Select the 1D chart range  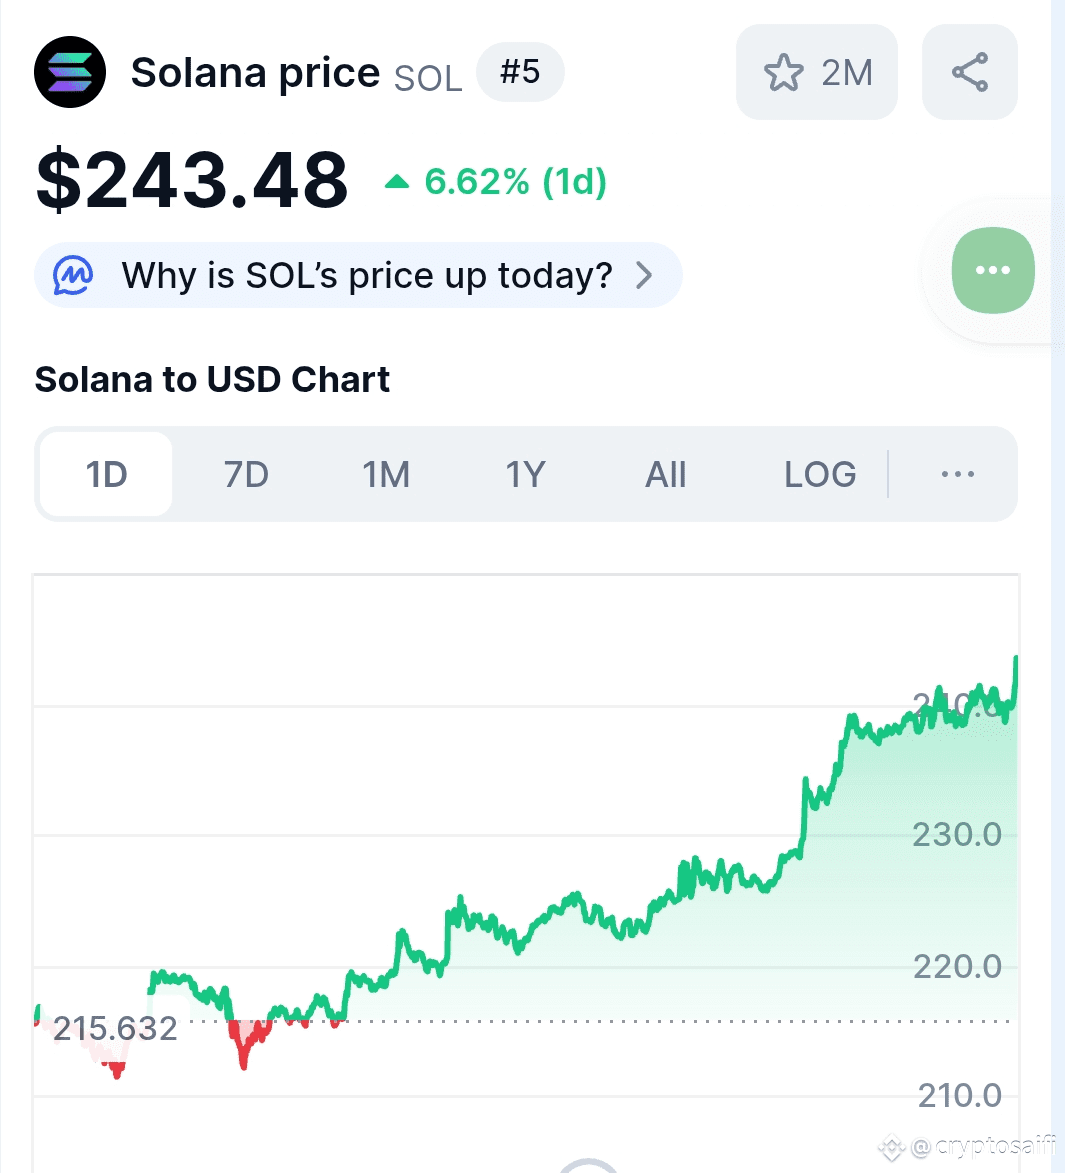107,474
